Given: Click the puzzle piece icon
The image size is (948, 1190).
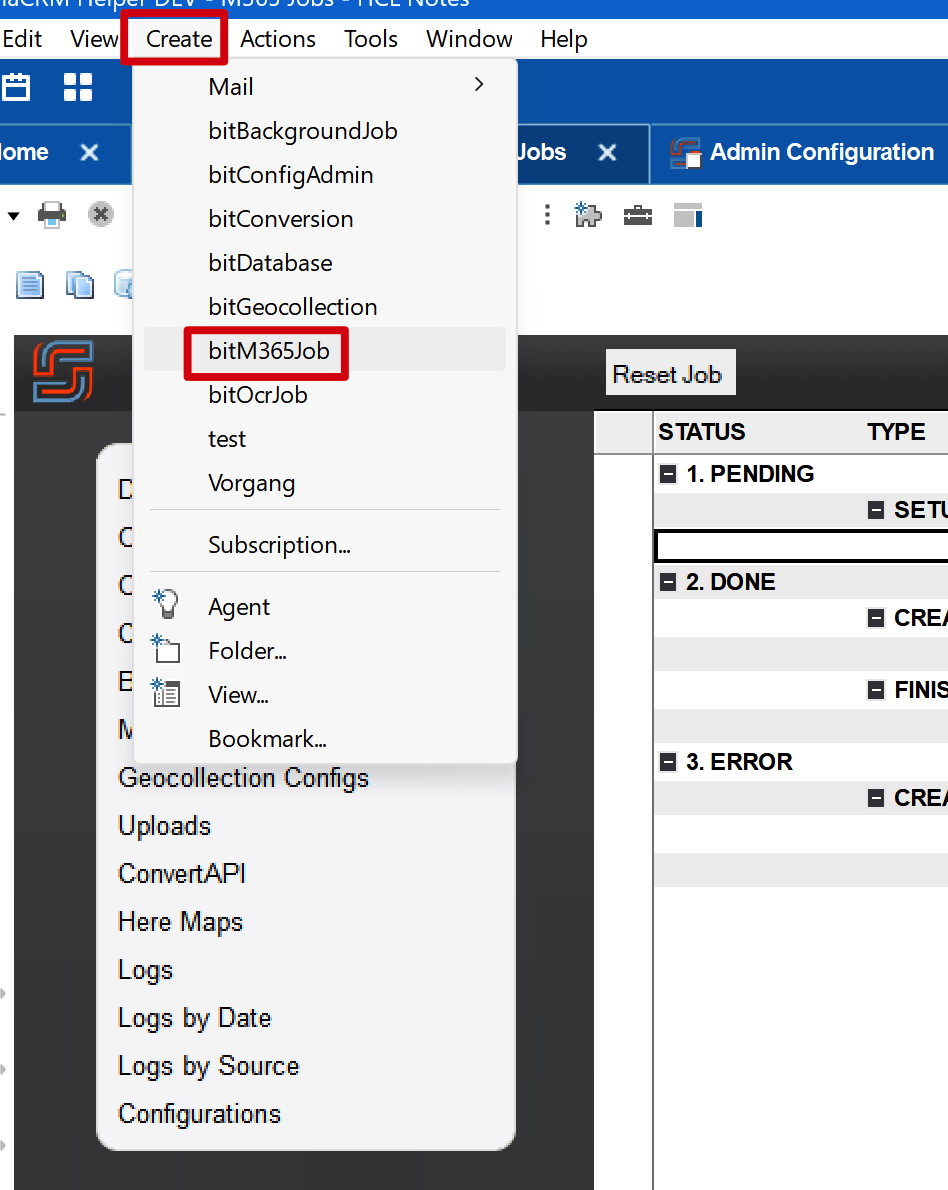Looking at the screenshot, I should 587,214.
